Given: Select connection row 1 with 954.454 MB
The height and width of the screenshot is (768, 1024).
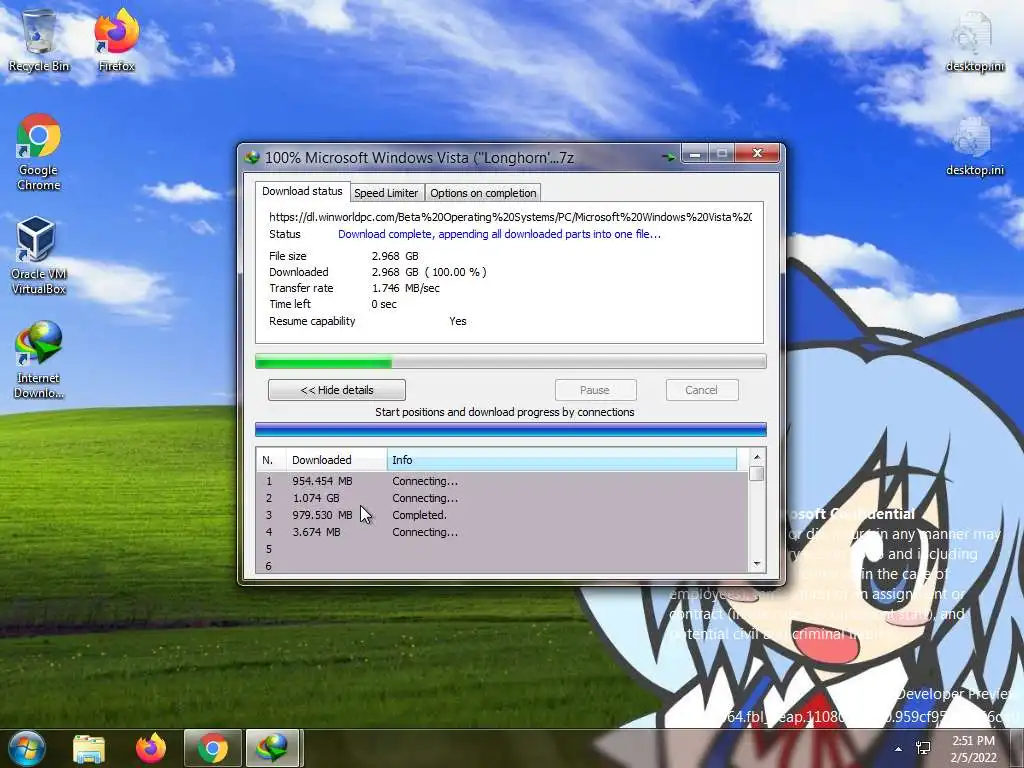Looking at the screenshot, I should point(502,481).
